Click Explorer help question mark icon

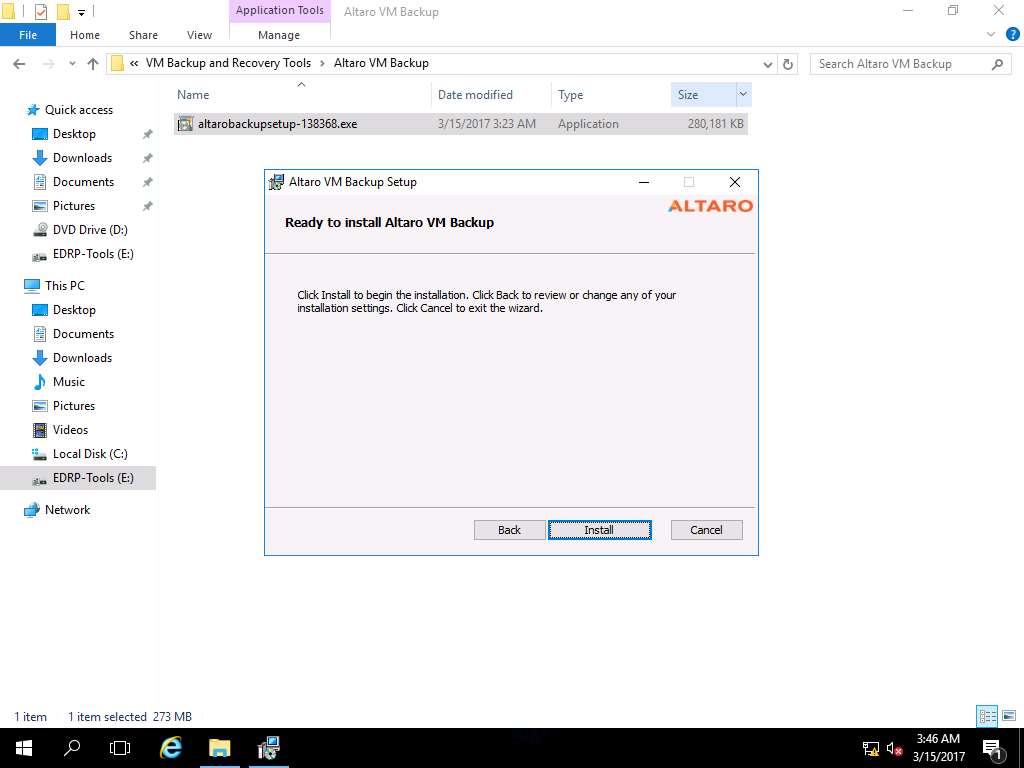tap(1012, 35)
